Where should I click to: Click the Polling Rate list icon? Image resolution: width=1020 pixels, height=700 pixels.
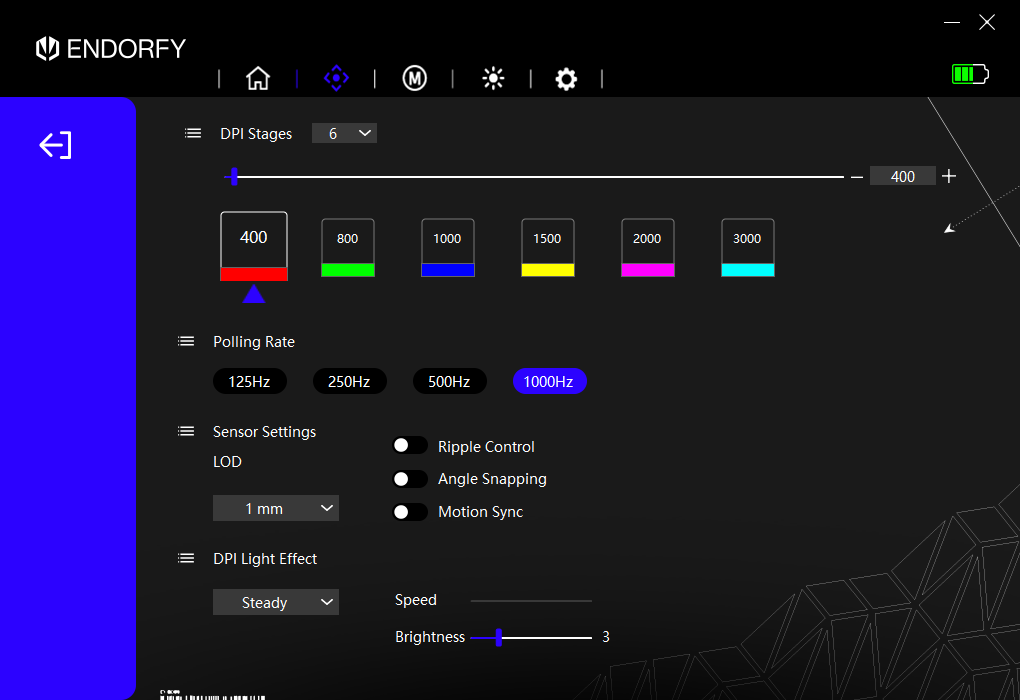coord(186,341)
